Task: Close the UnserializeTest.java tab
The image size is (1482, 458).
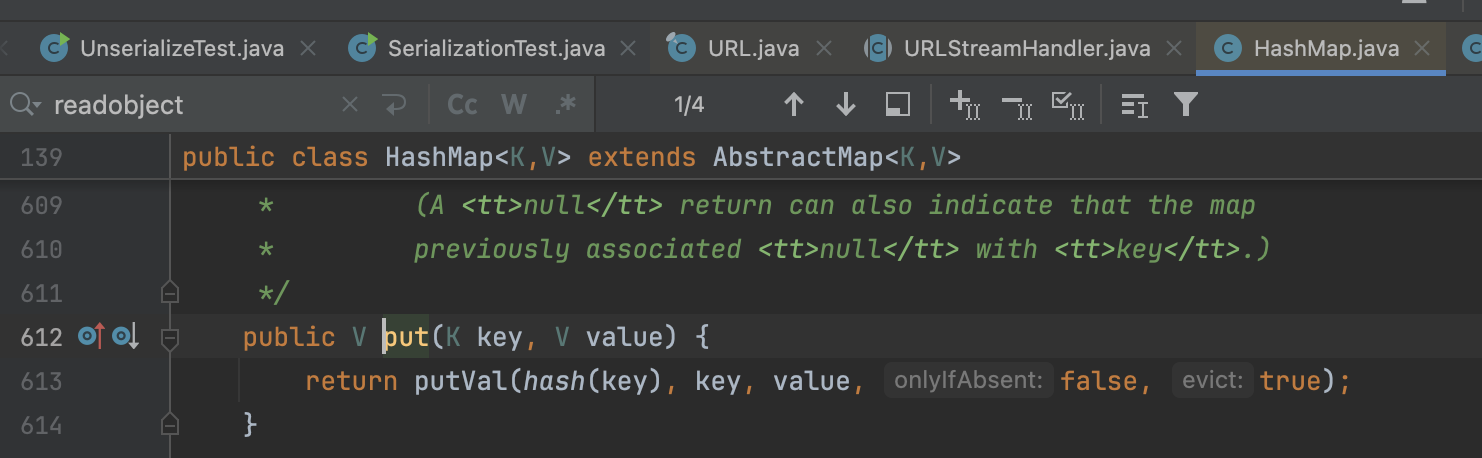Action: coord(308,48)
